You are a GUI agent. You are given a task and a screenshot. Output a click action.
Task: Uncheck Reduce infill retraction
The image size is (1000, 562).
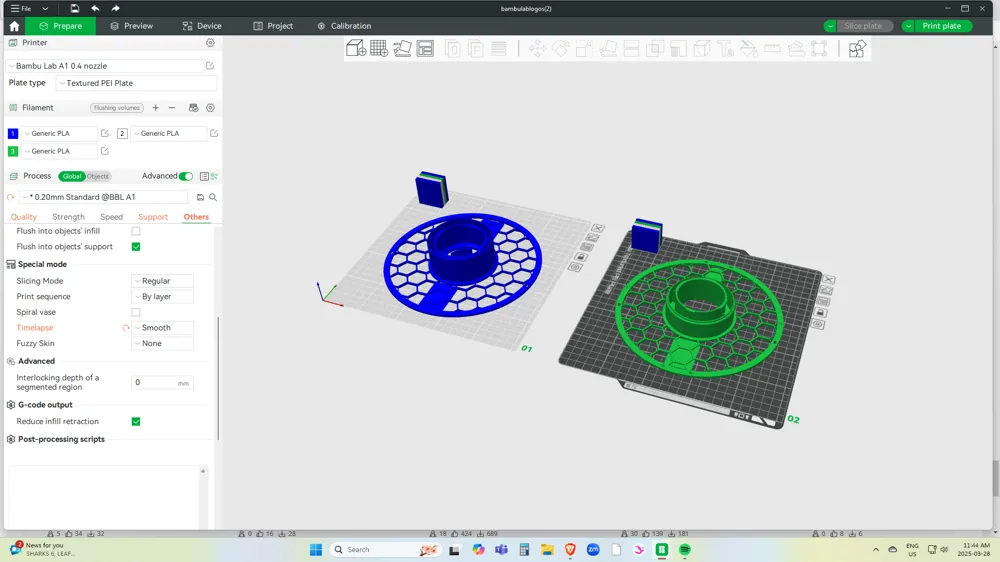(x=136, y=422)
